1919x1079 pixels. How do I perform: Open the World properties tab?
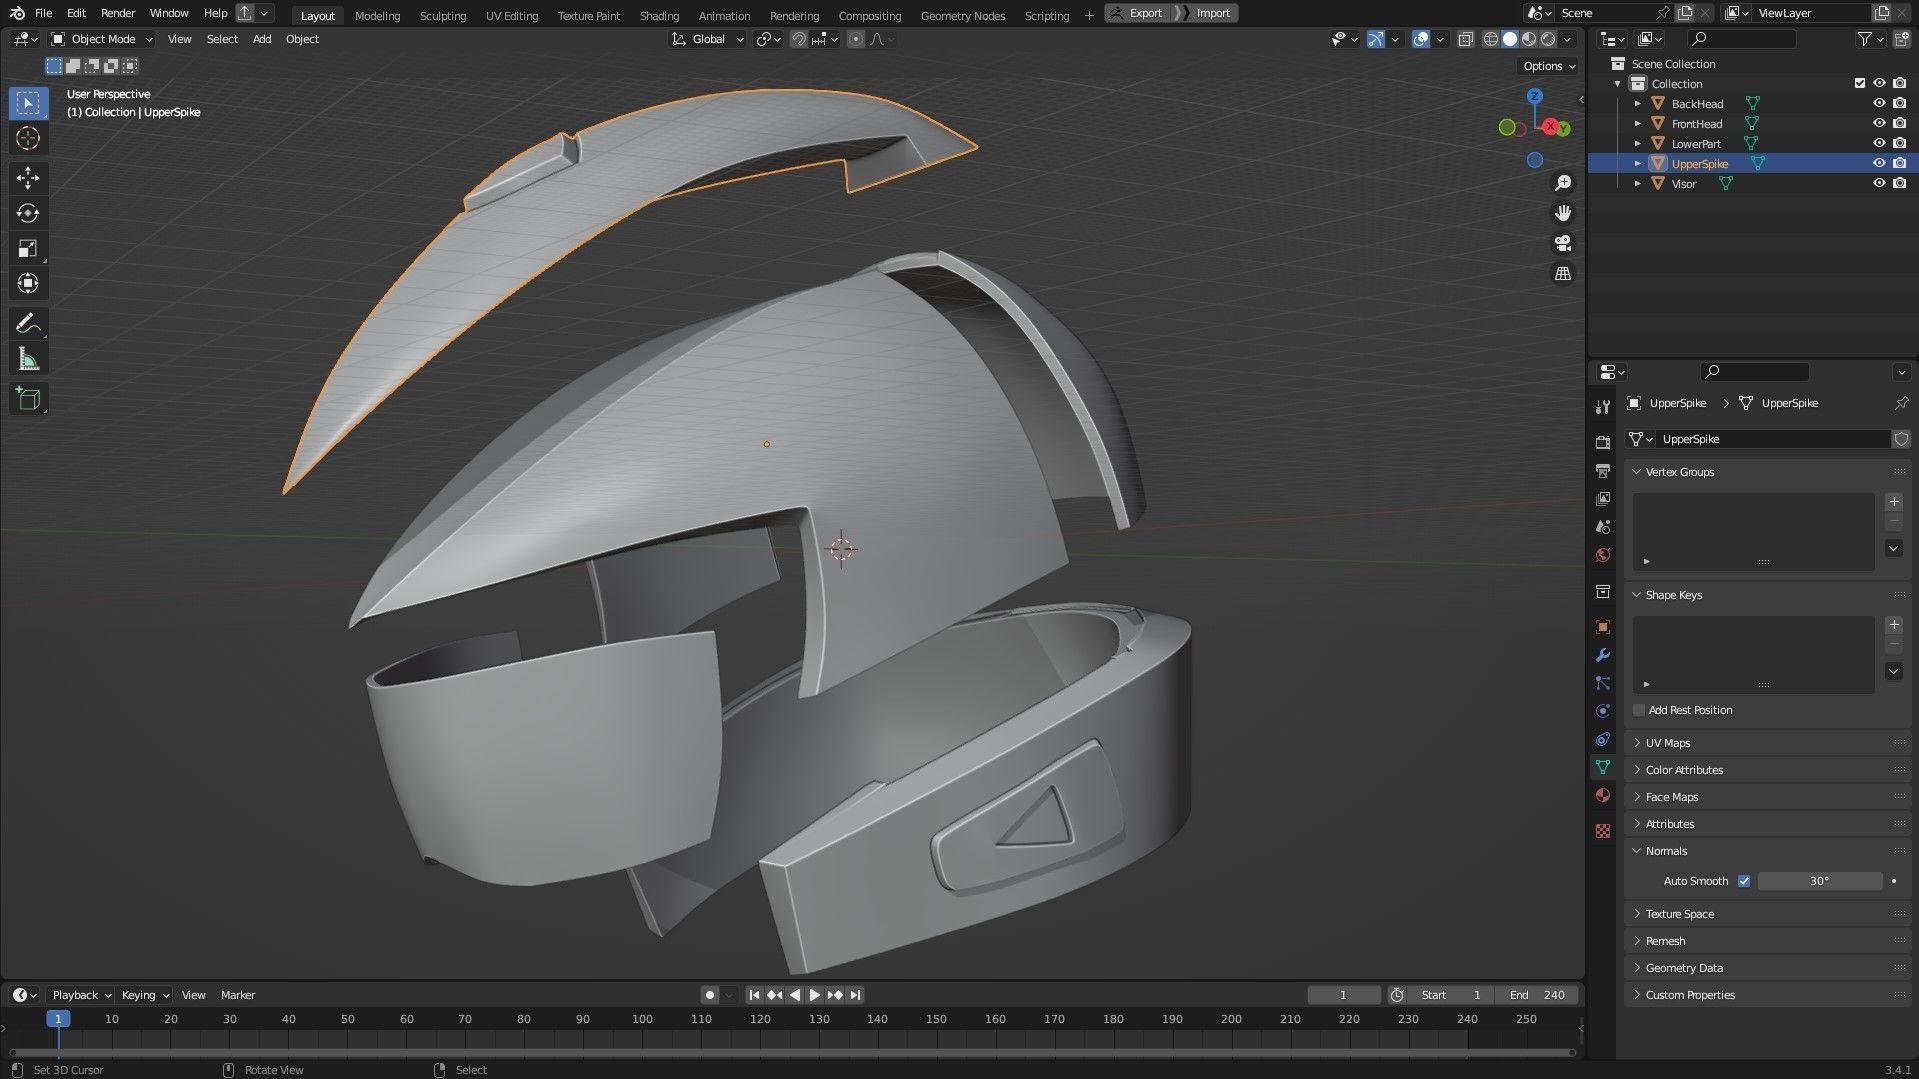[x=1603, y=555]
